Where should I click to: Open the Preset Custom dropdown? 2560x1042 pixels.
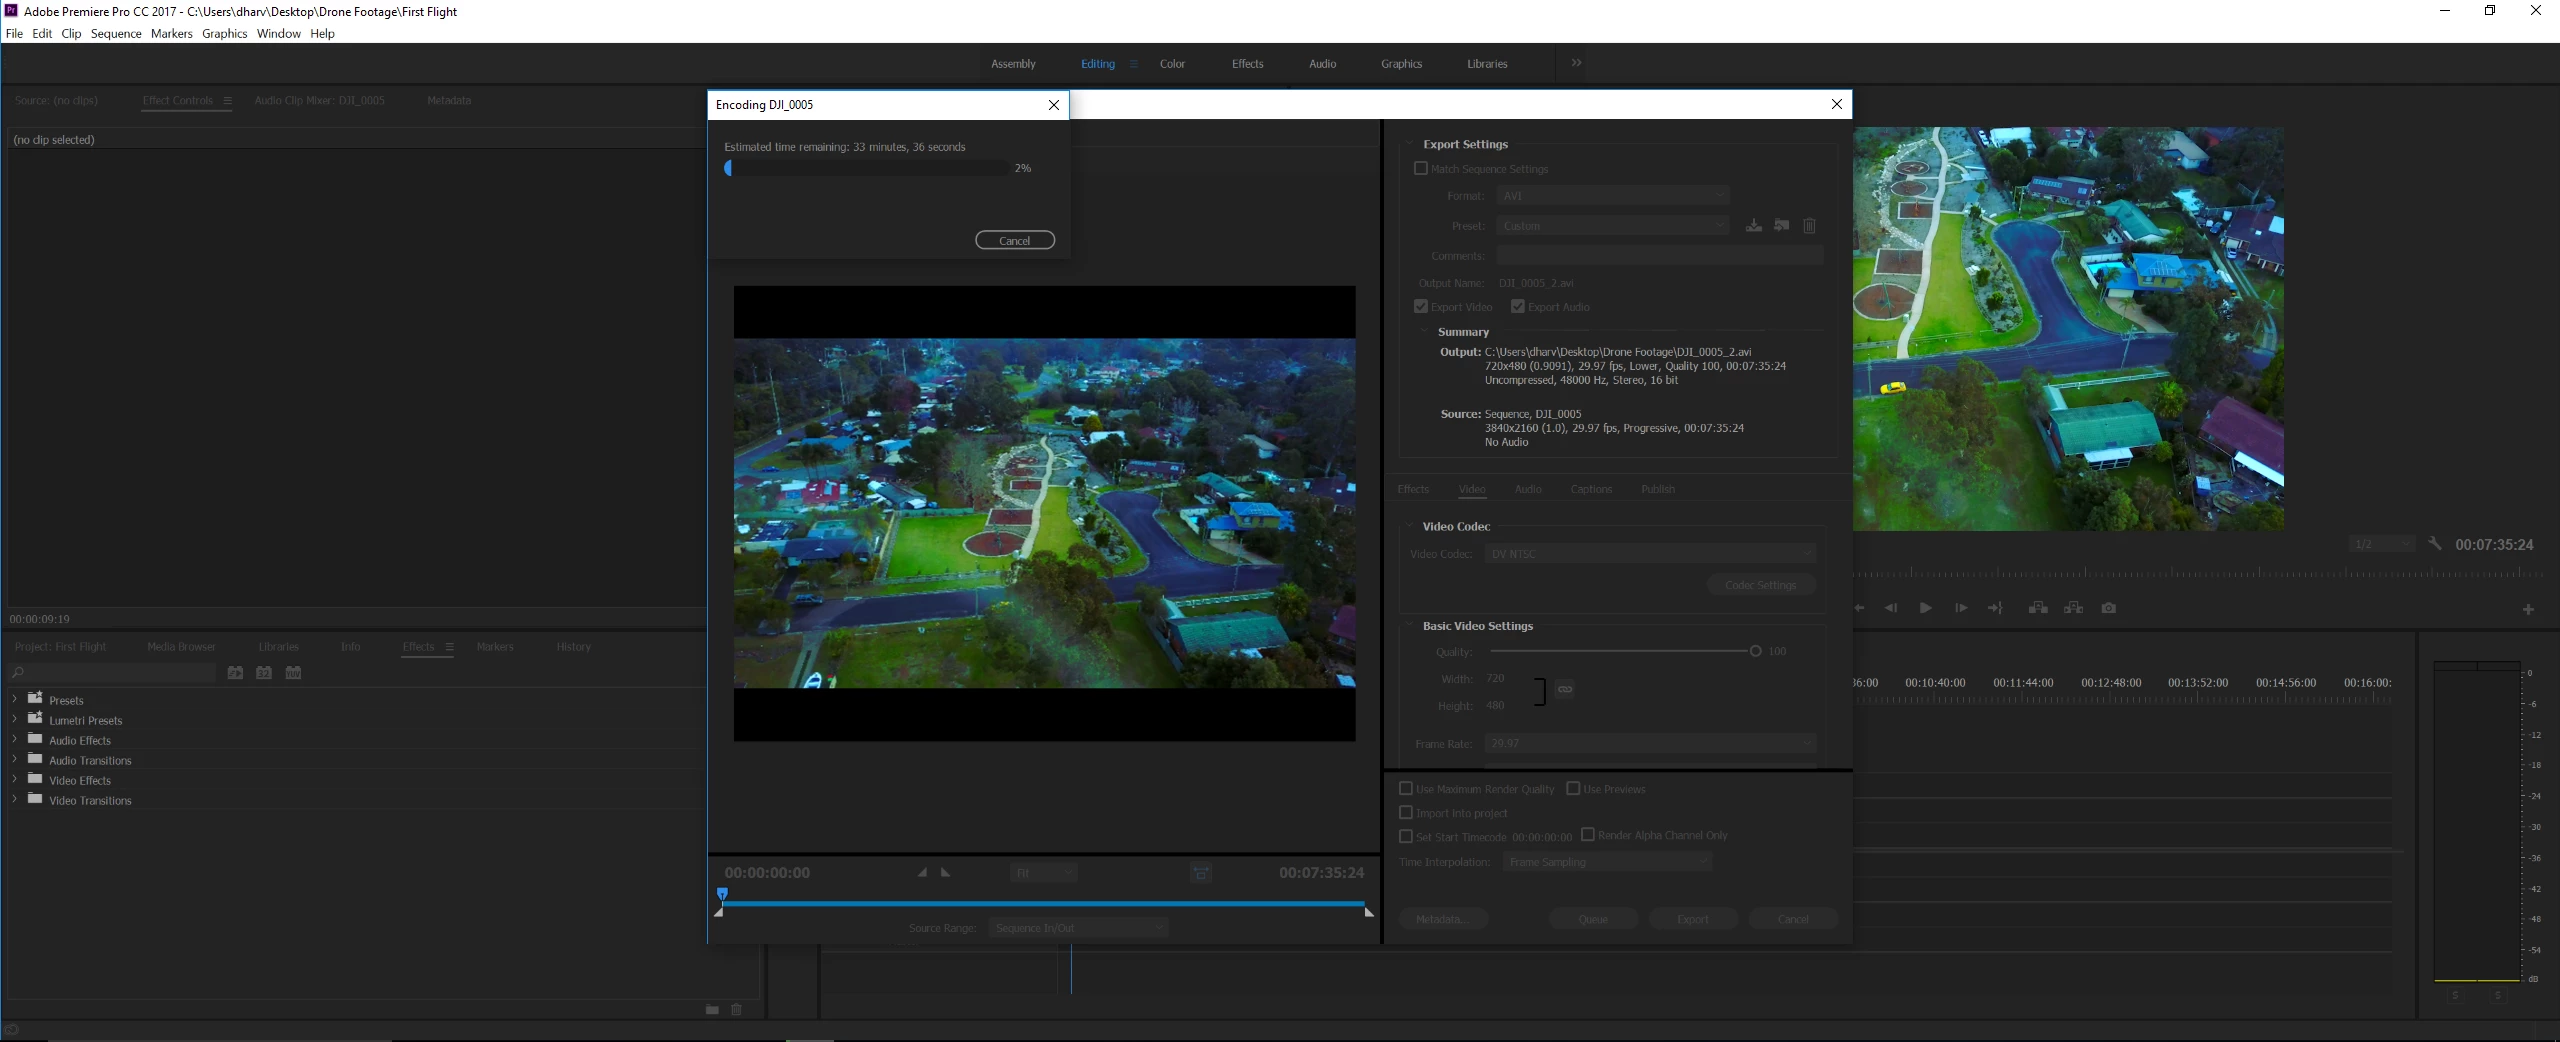click(1613, 226)
